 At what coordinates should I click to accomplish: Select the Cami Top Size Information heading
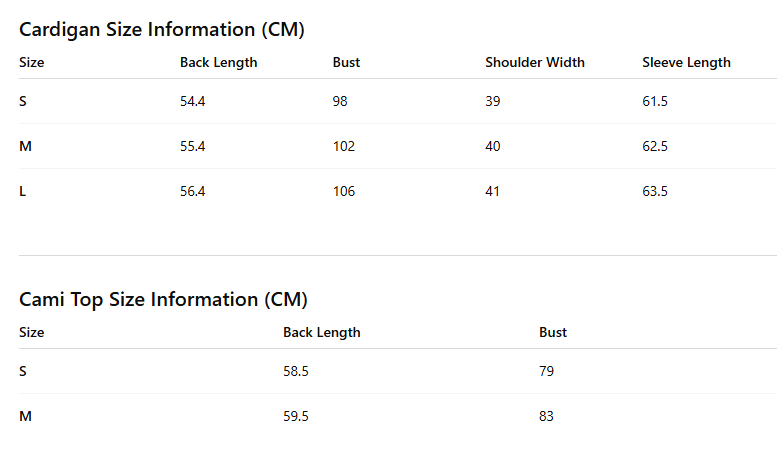point(163,300)
